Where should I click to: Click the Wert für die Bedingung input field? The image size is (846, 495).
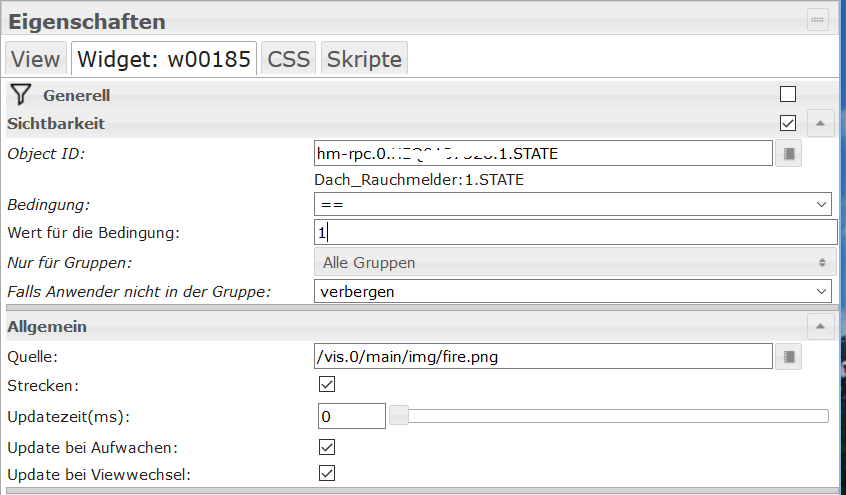(574, 233)
